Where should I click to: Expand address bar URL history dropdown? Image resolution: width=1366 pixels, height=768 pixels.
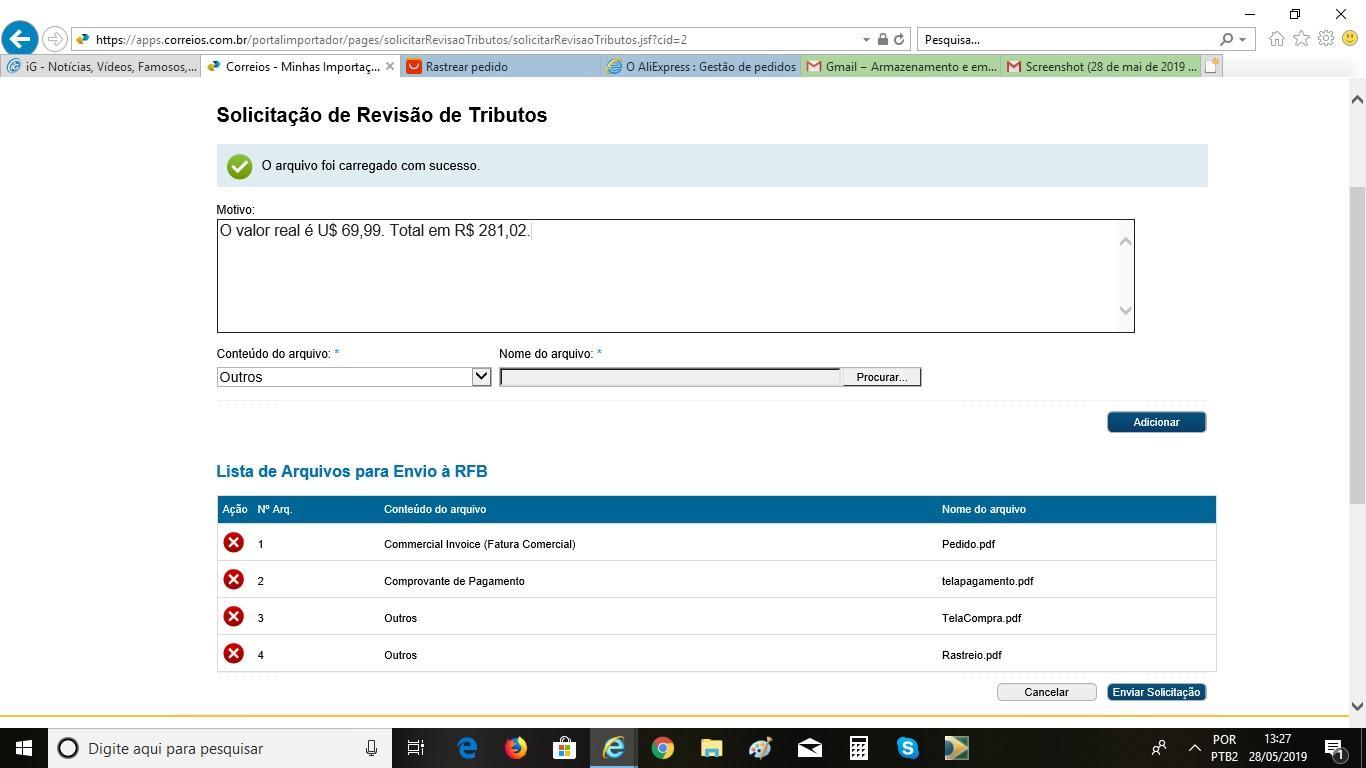click(x=866, y=40)
